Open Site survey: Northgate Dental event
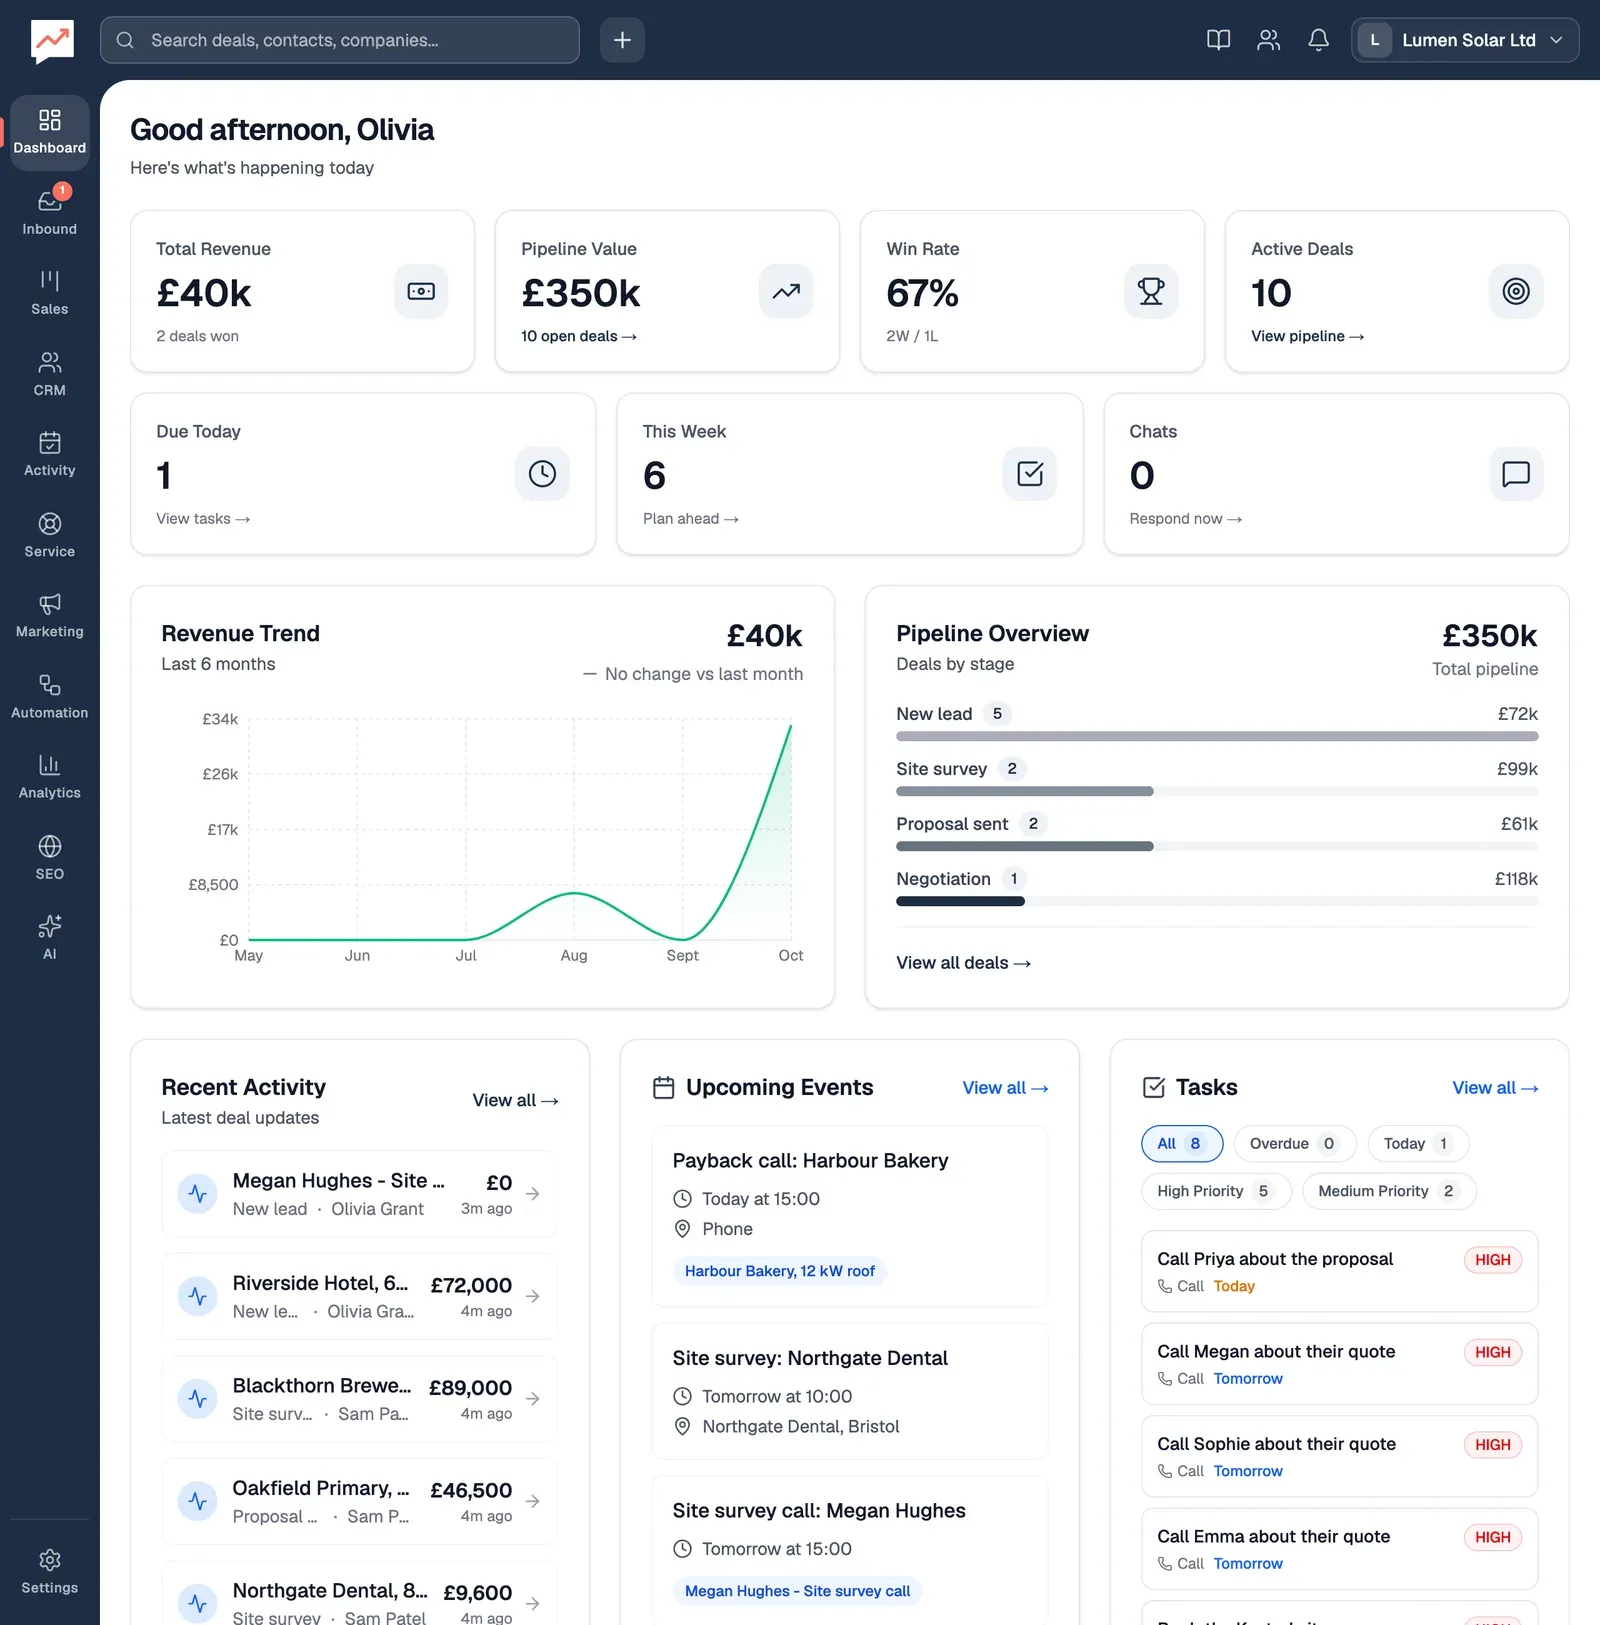Screen dimensions: 1600x1625 click(x=849, y=1391)
